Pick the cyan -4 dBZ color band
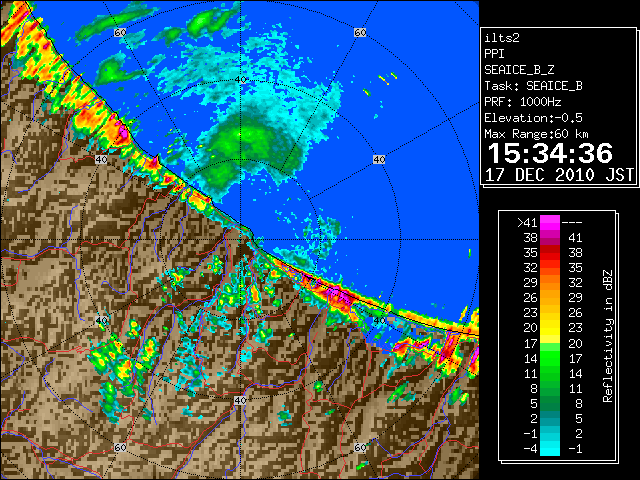The width and height of the screenshot is (640, 480). point(550,448)
